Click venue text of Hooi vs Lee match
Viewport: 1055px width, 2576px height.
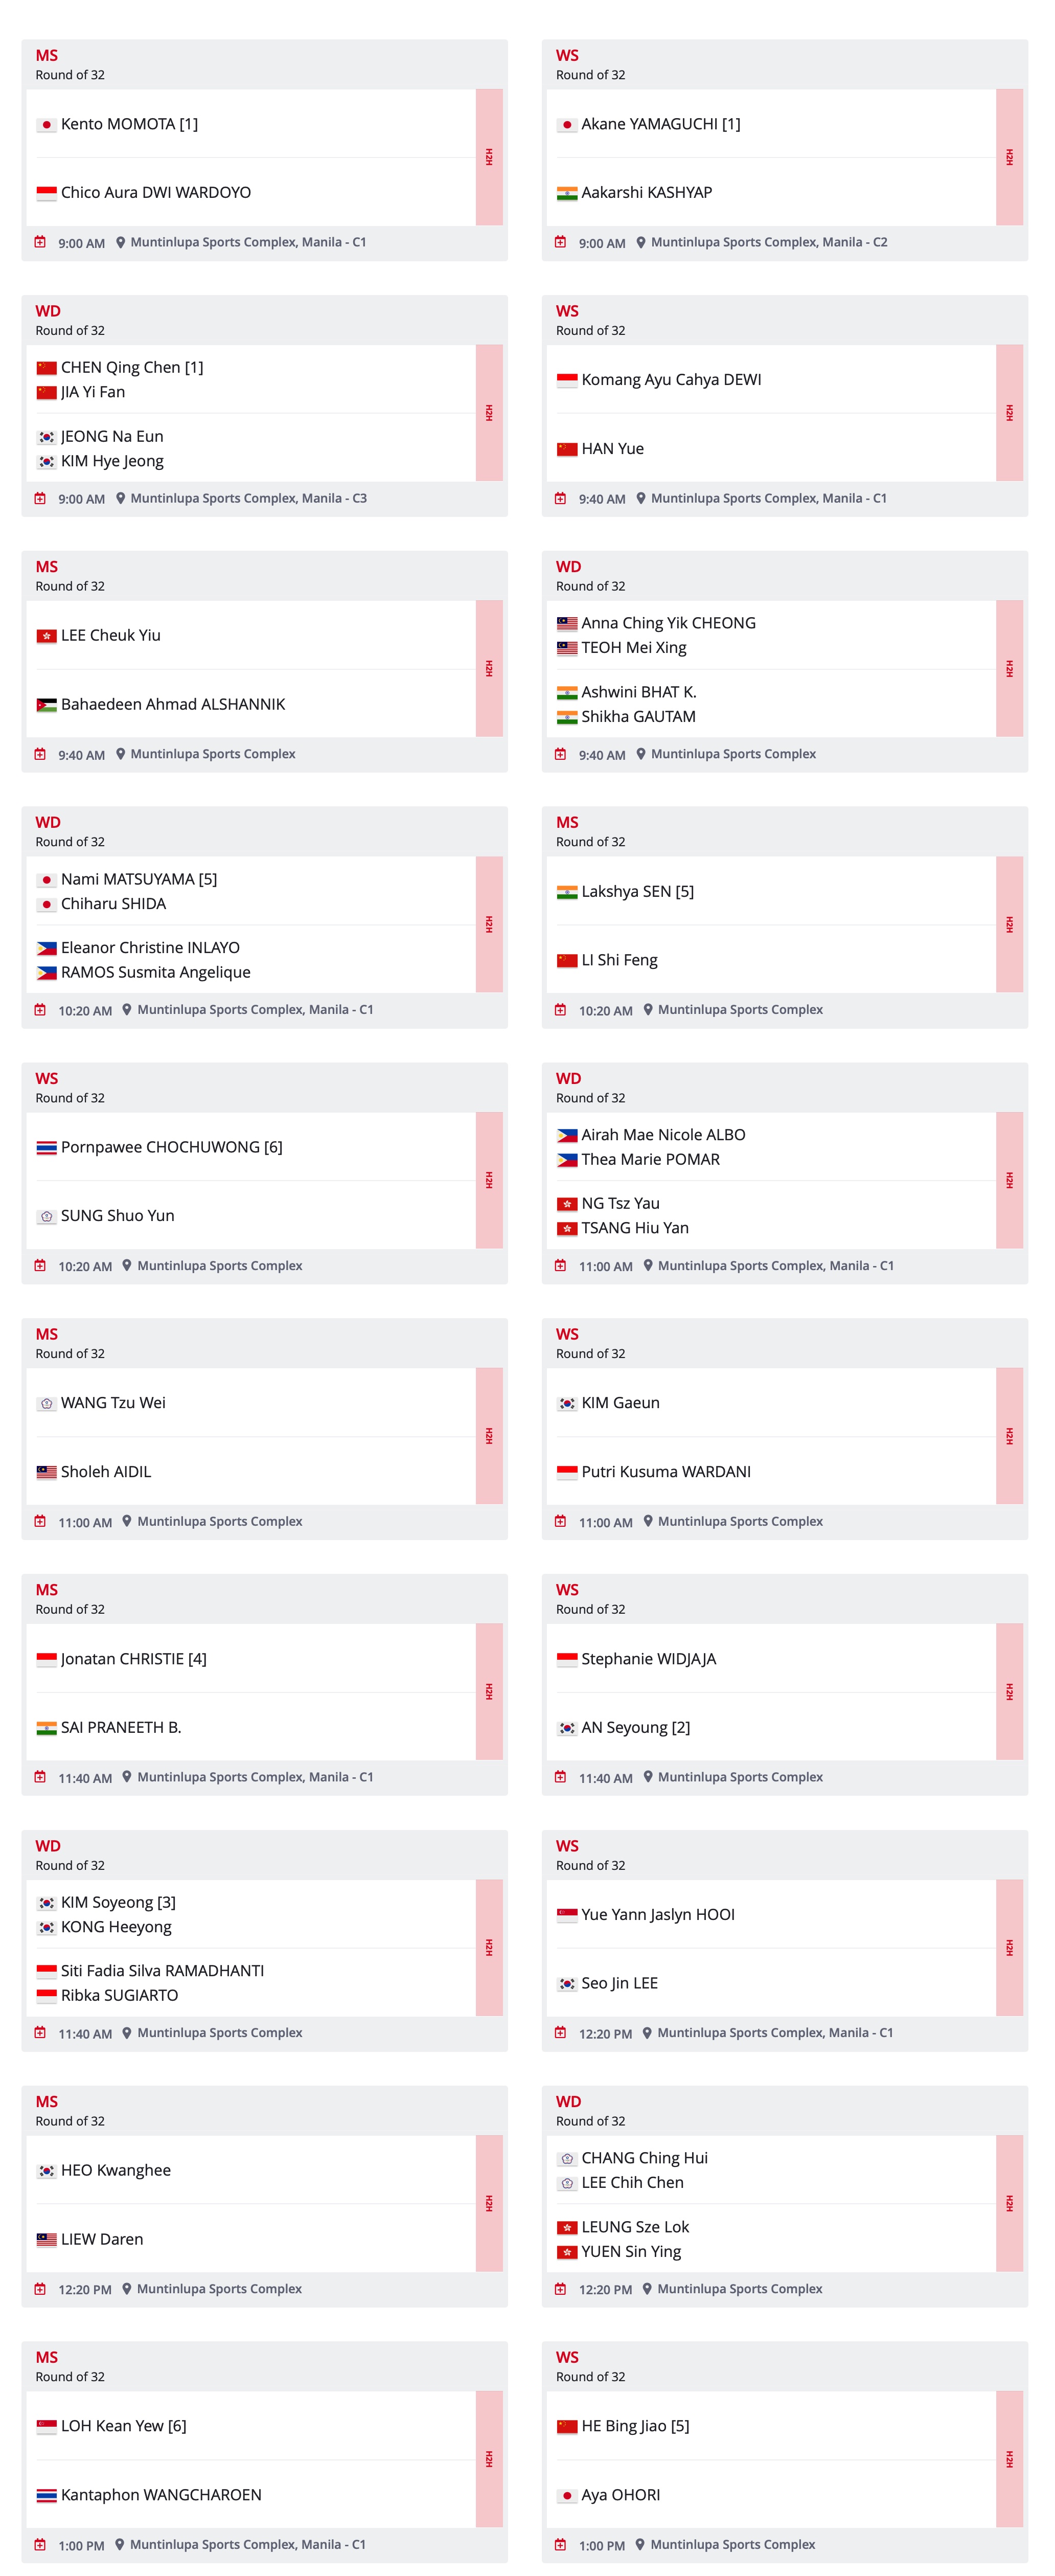point(775,2033)
